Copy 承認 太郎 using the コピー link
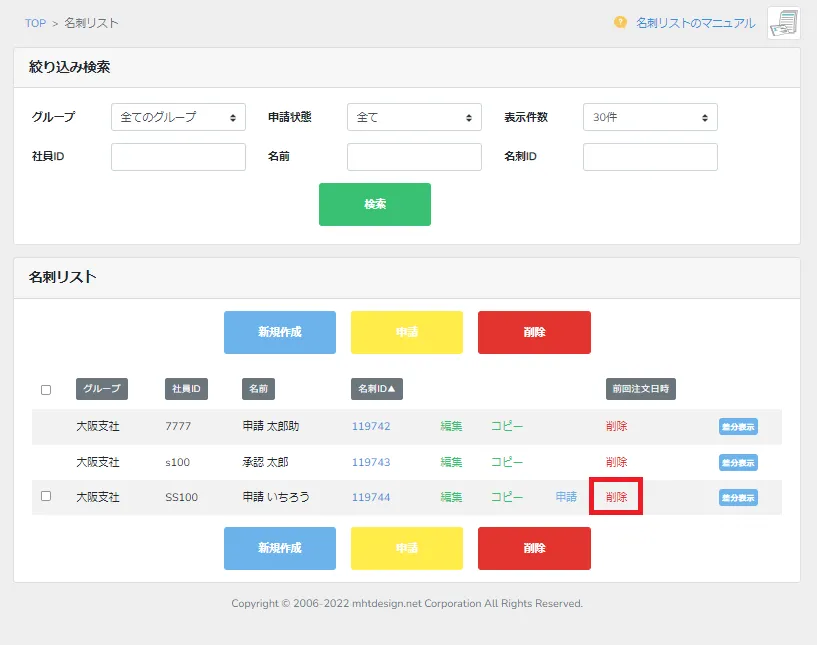 coord(507,462)
